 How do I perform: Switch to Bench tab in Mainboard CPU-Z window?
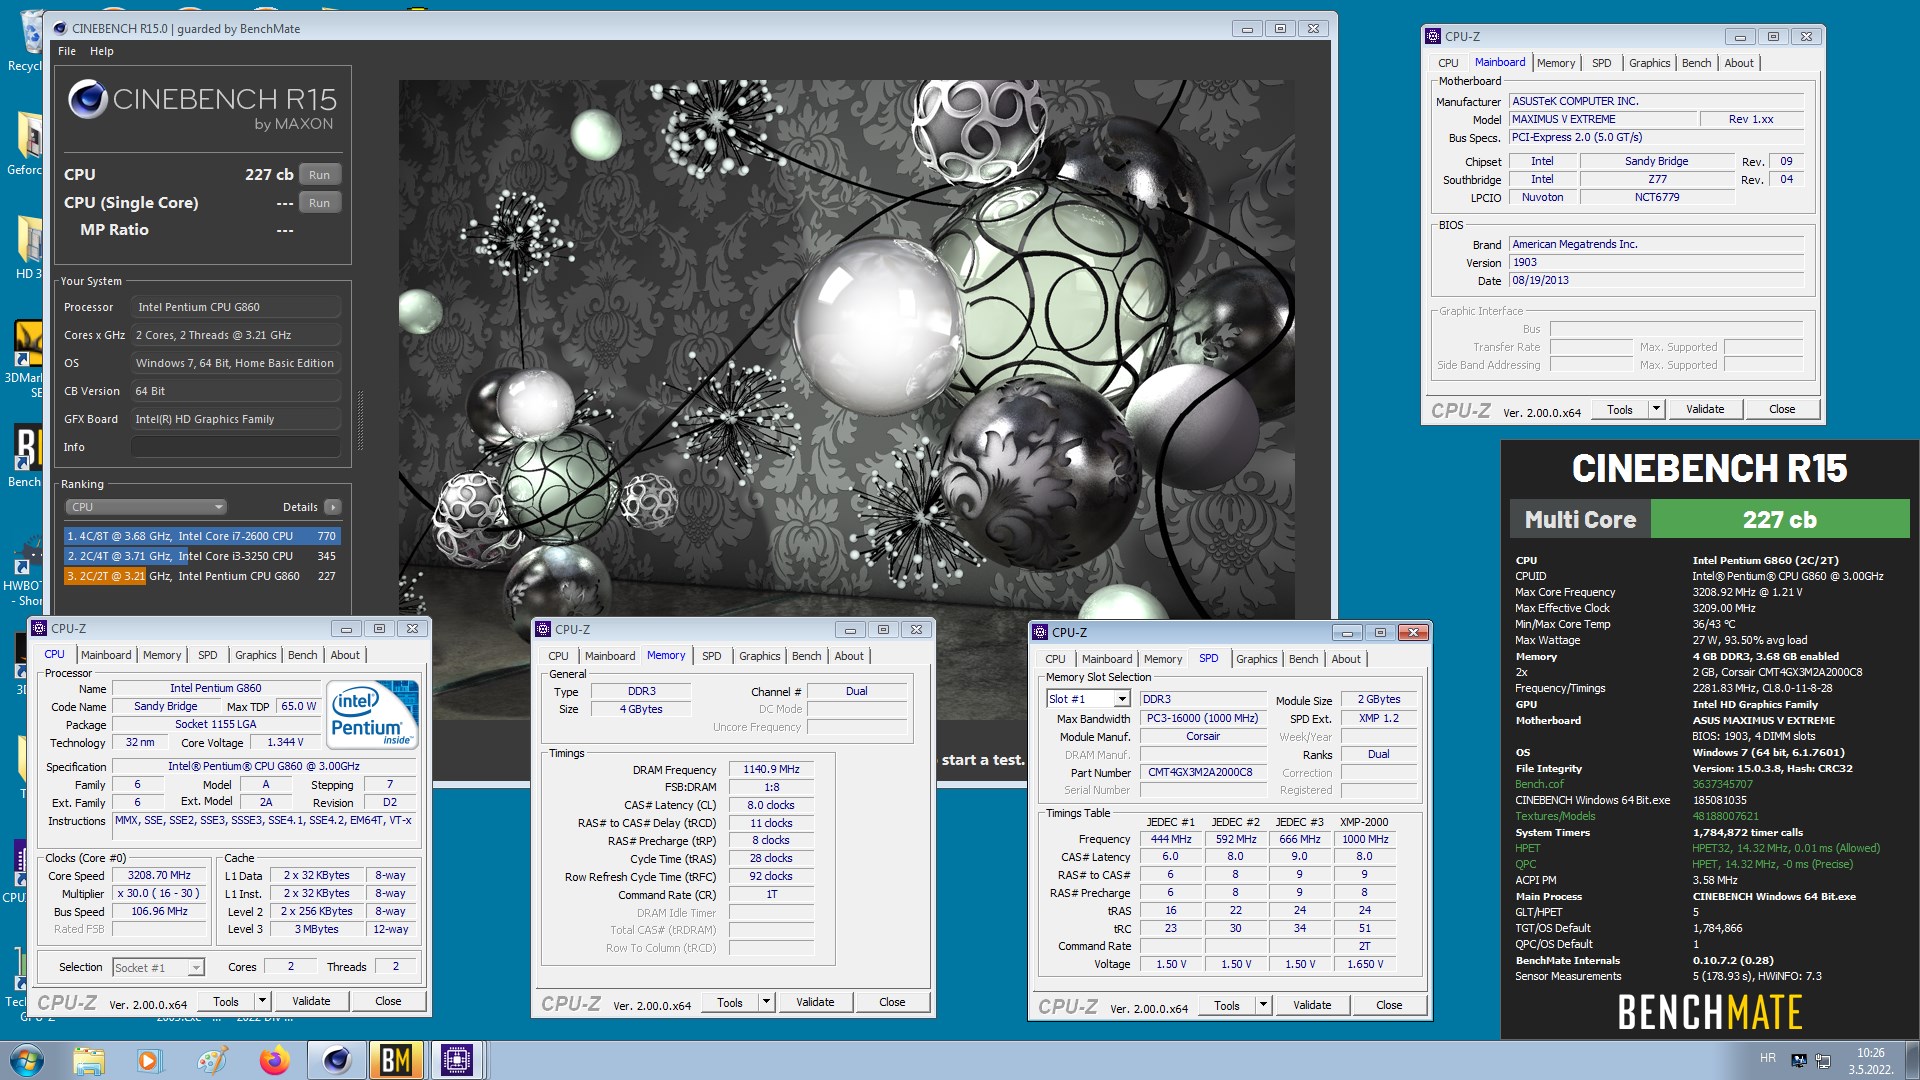point(1696,63)
